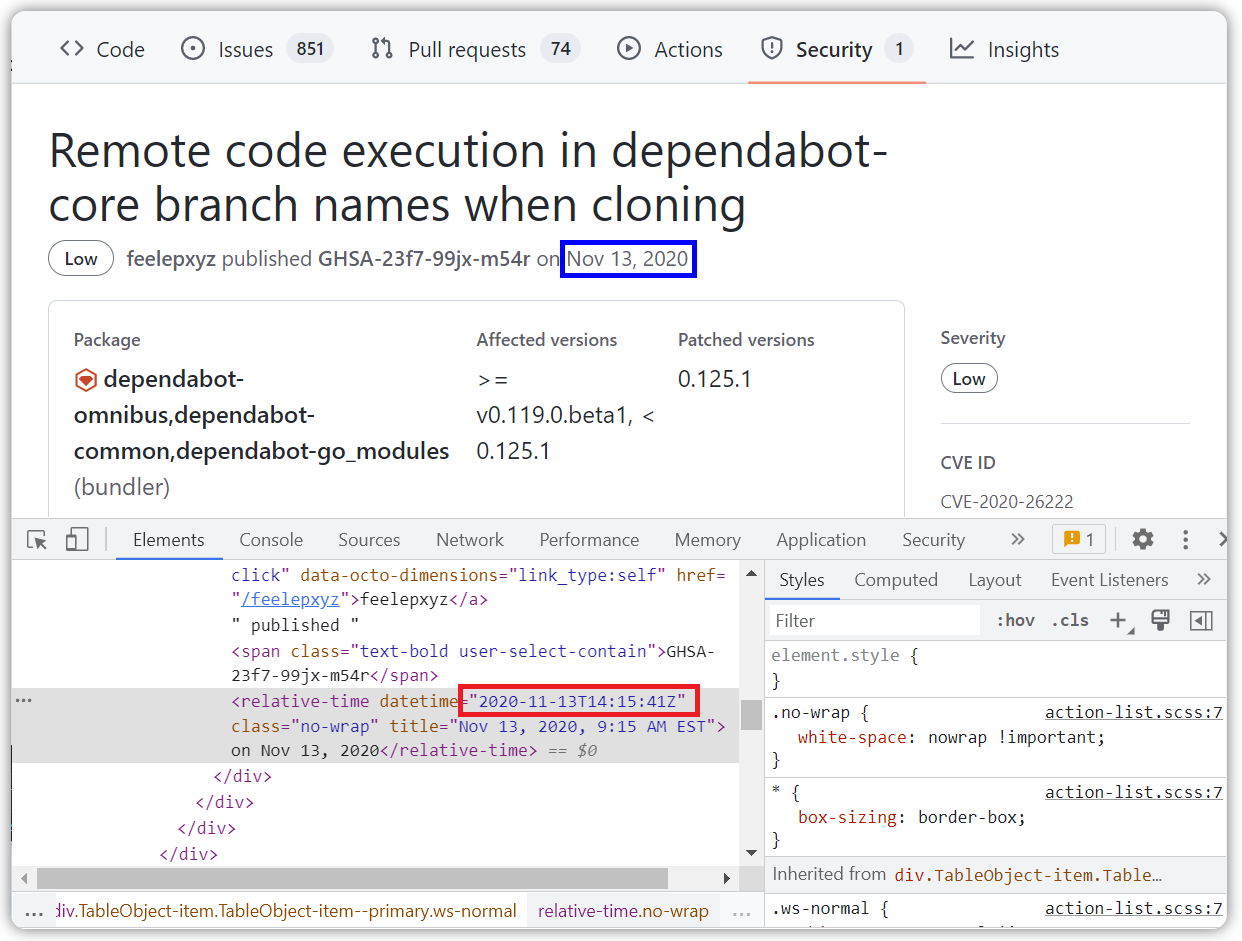The width and height of the screenshot is (1242, 941).
Task: Click the Styles Filter input field
Action: tap(875, 621)
